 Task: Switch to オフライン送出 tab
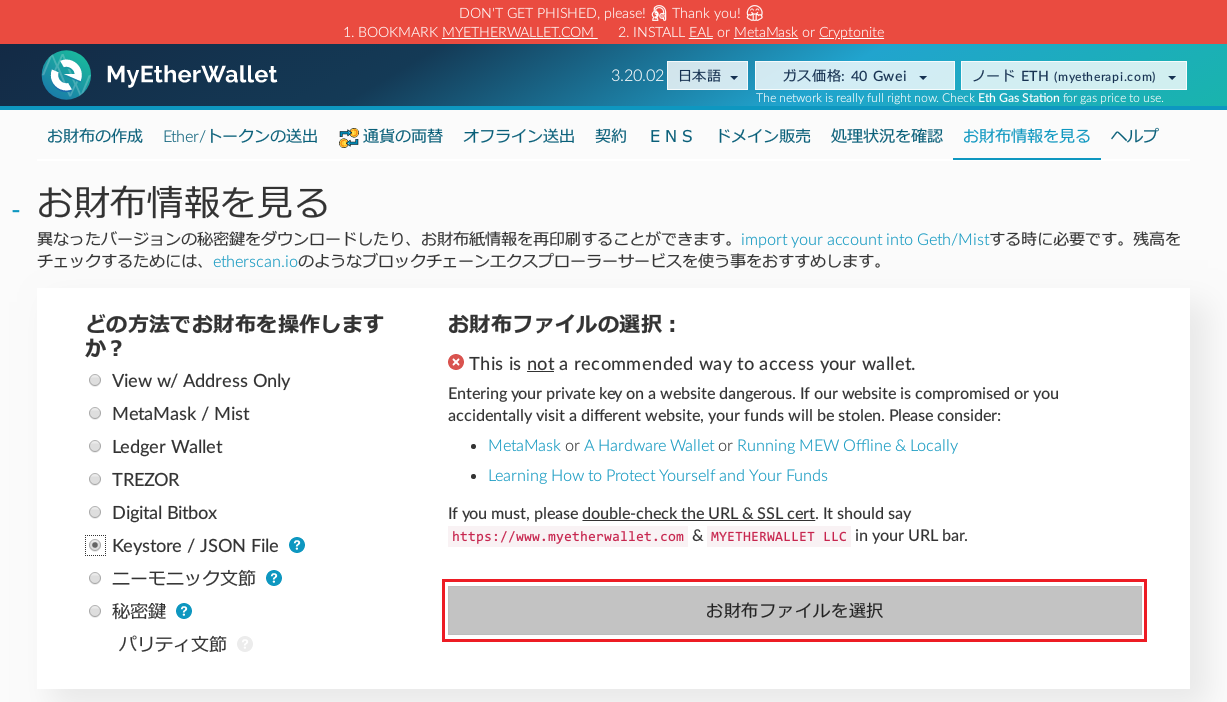tap(519, 136)
